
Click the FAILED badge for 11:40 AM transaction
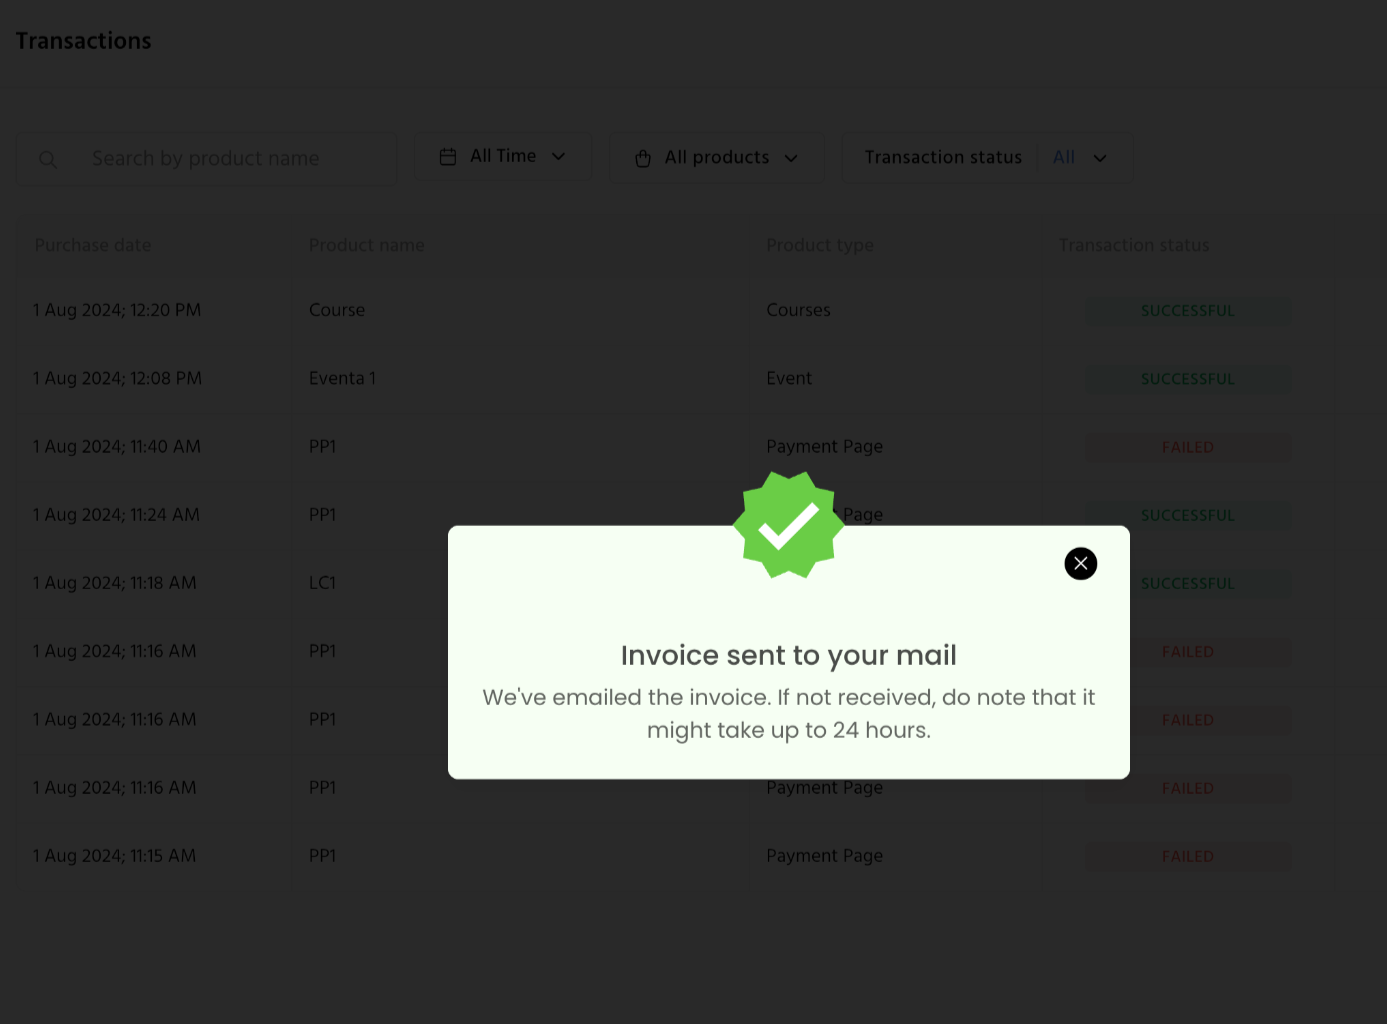click(1188, 447)
